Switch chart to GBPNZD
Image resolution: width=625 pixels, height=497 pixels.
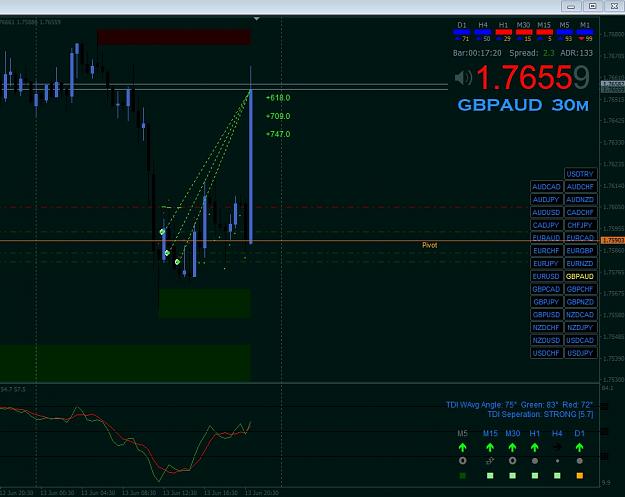click(x=580, y=302)
